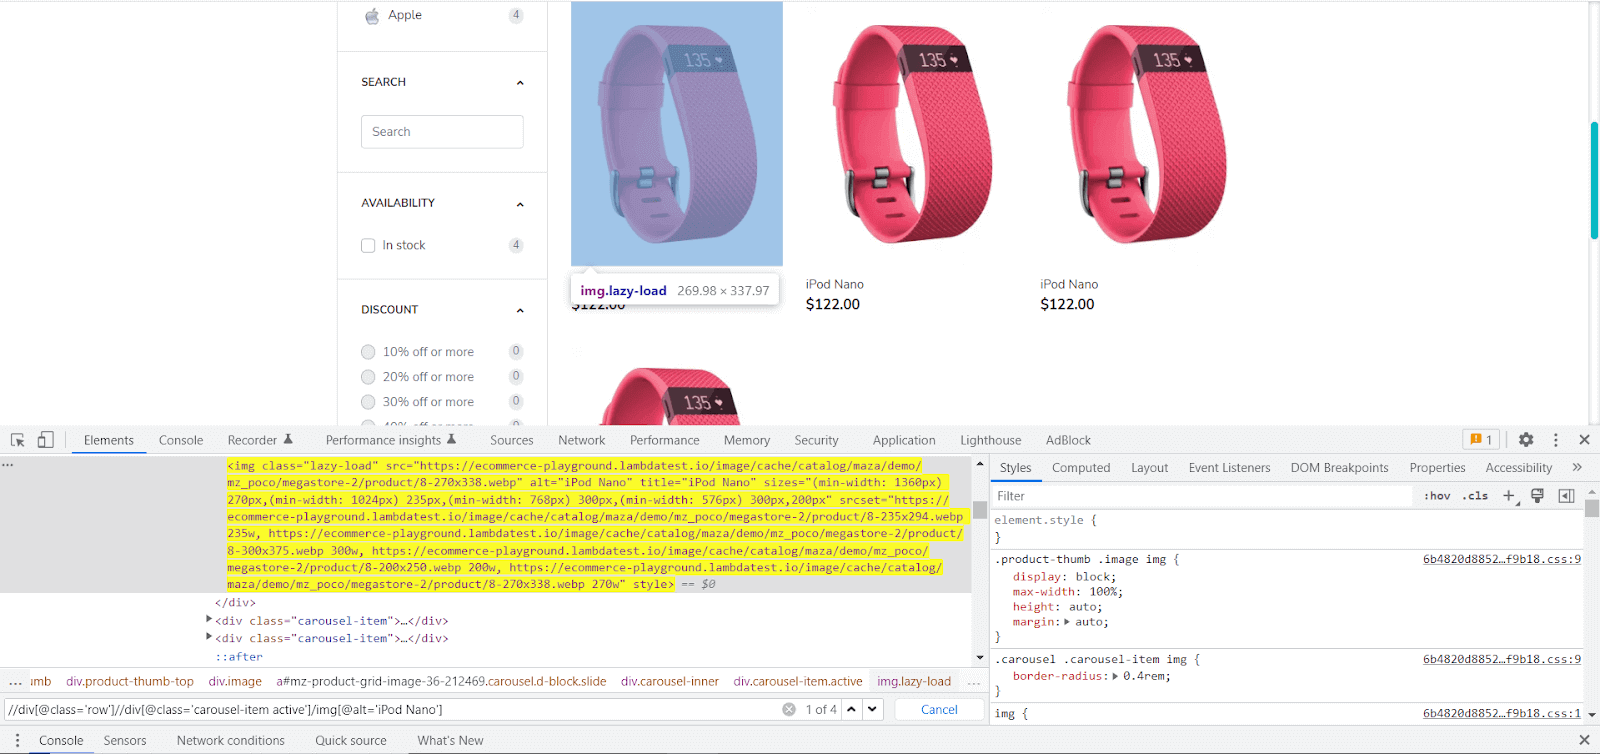The height and width of the screenshot is (754, 1600).
Task: Open the DOM node options dots
Action: [x=7, y=465]
